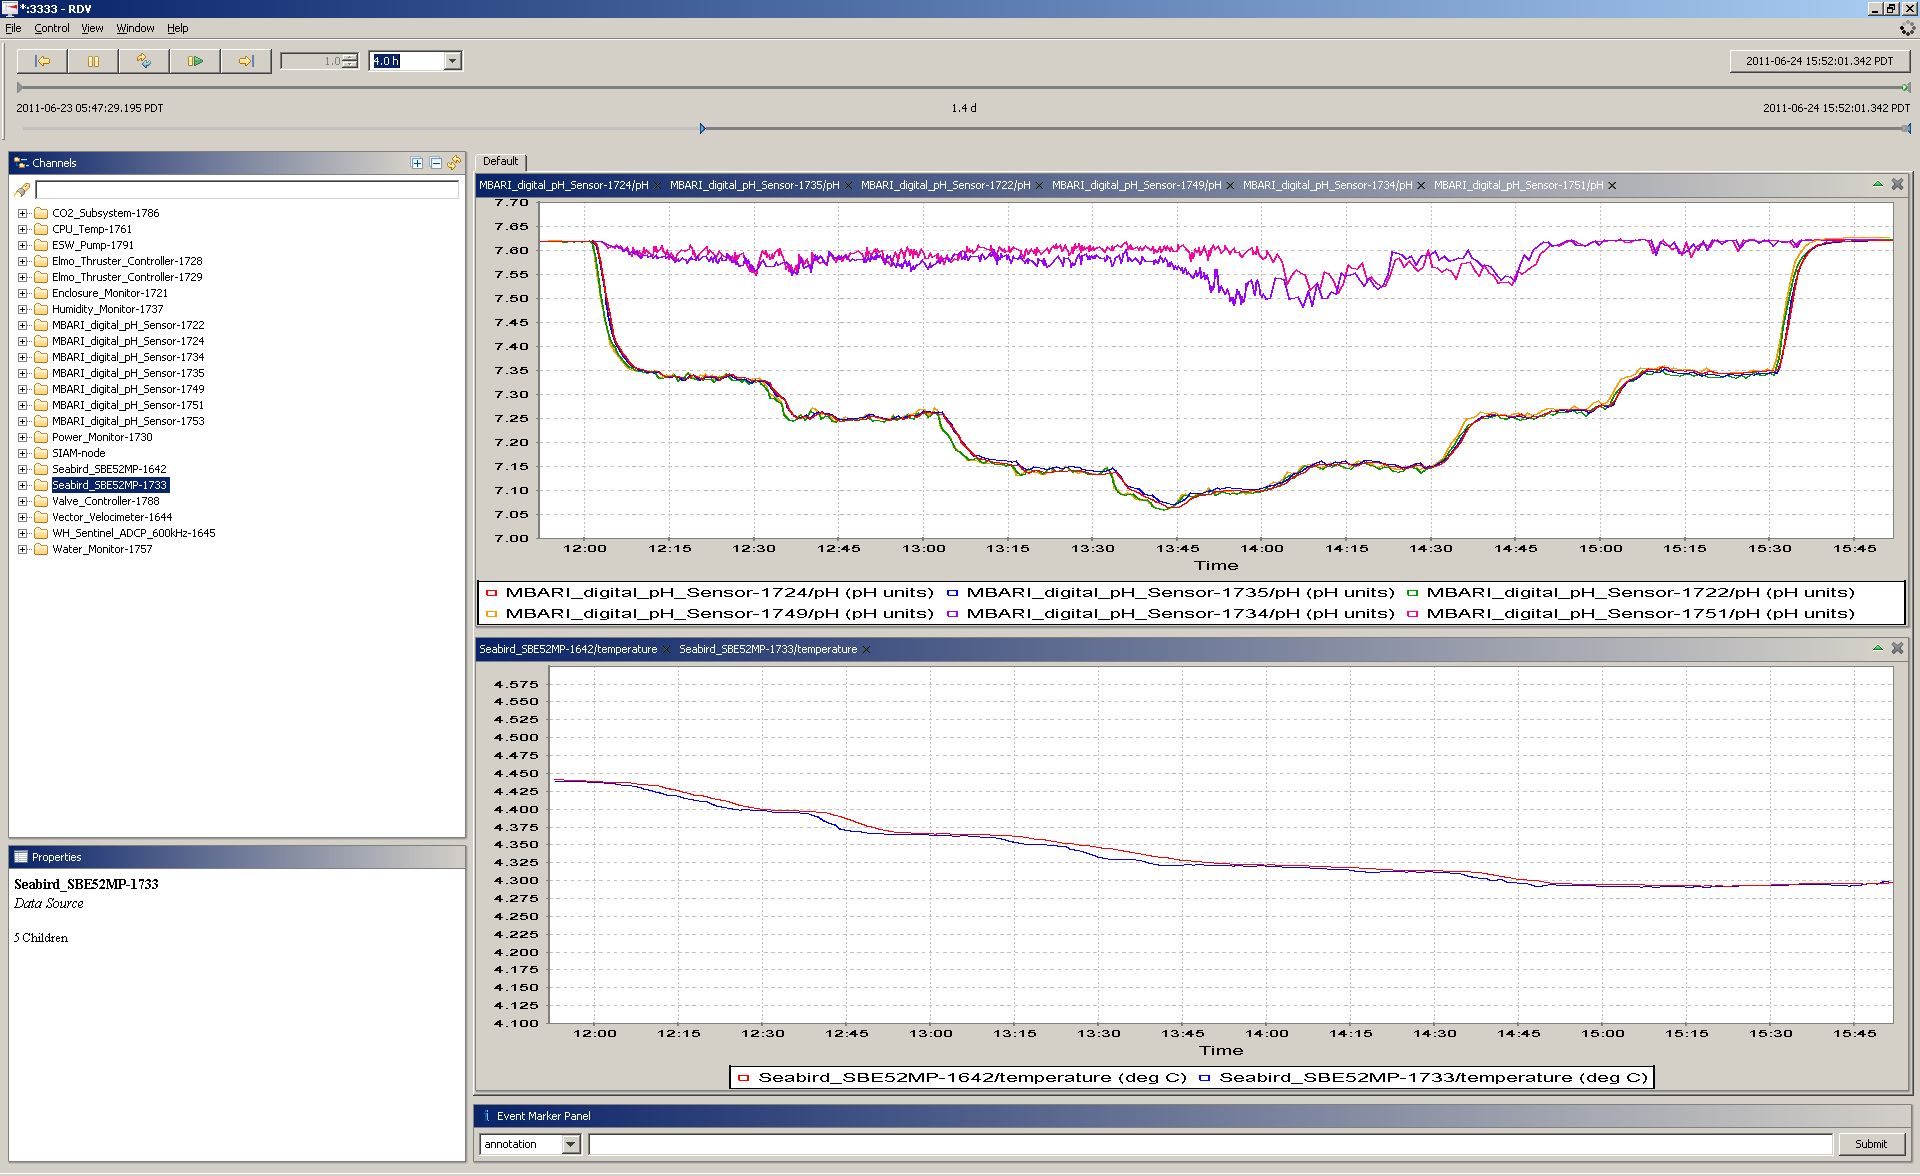Remove Sensor-1751/pH channel from the pH plot
This screenshot has height=1176, width=1920.
[1612, 186]
